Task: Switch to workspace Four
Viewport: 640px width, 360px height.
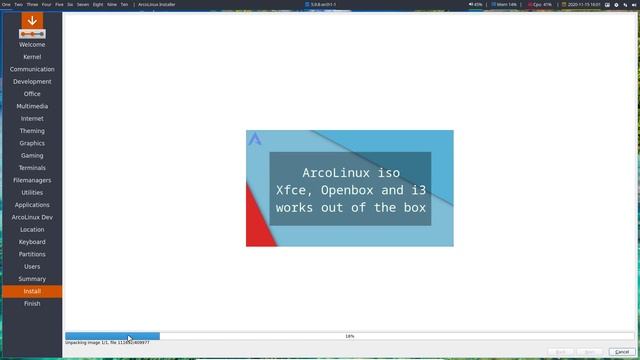Action: point(47,4)
